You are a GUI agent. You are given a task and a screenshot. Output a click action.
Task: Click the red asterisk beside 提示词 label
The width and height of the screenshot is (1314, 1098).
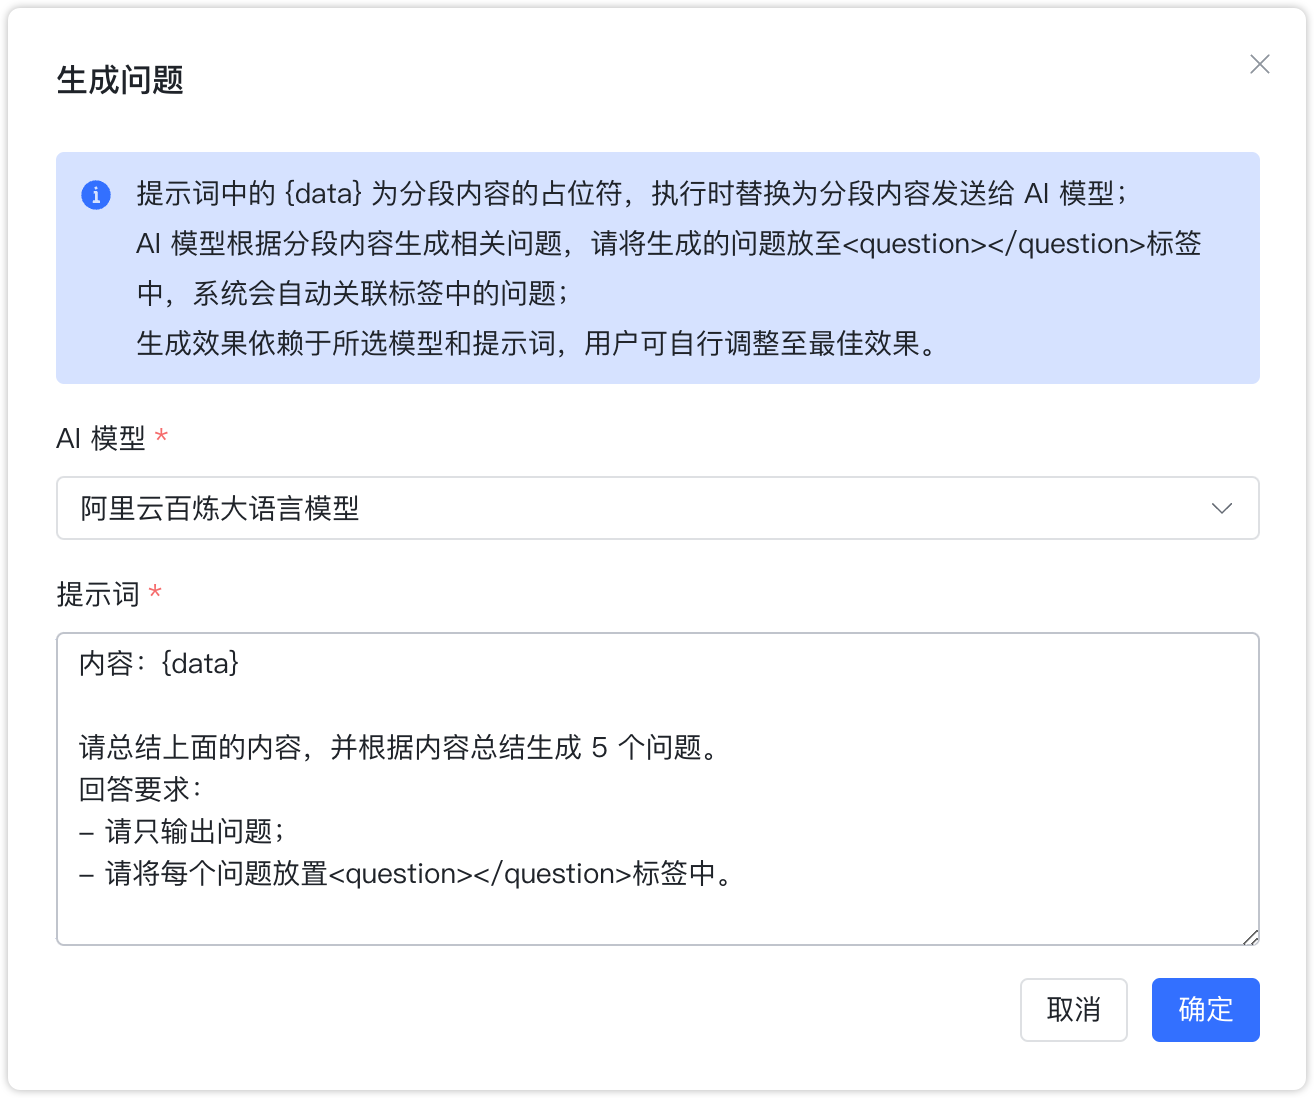pyautogui.click(x=154, y=593)
